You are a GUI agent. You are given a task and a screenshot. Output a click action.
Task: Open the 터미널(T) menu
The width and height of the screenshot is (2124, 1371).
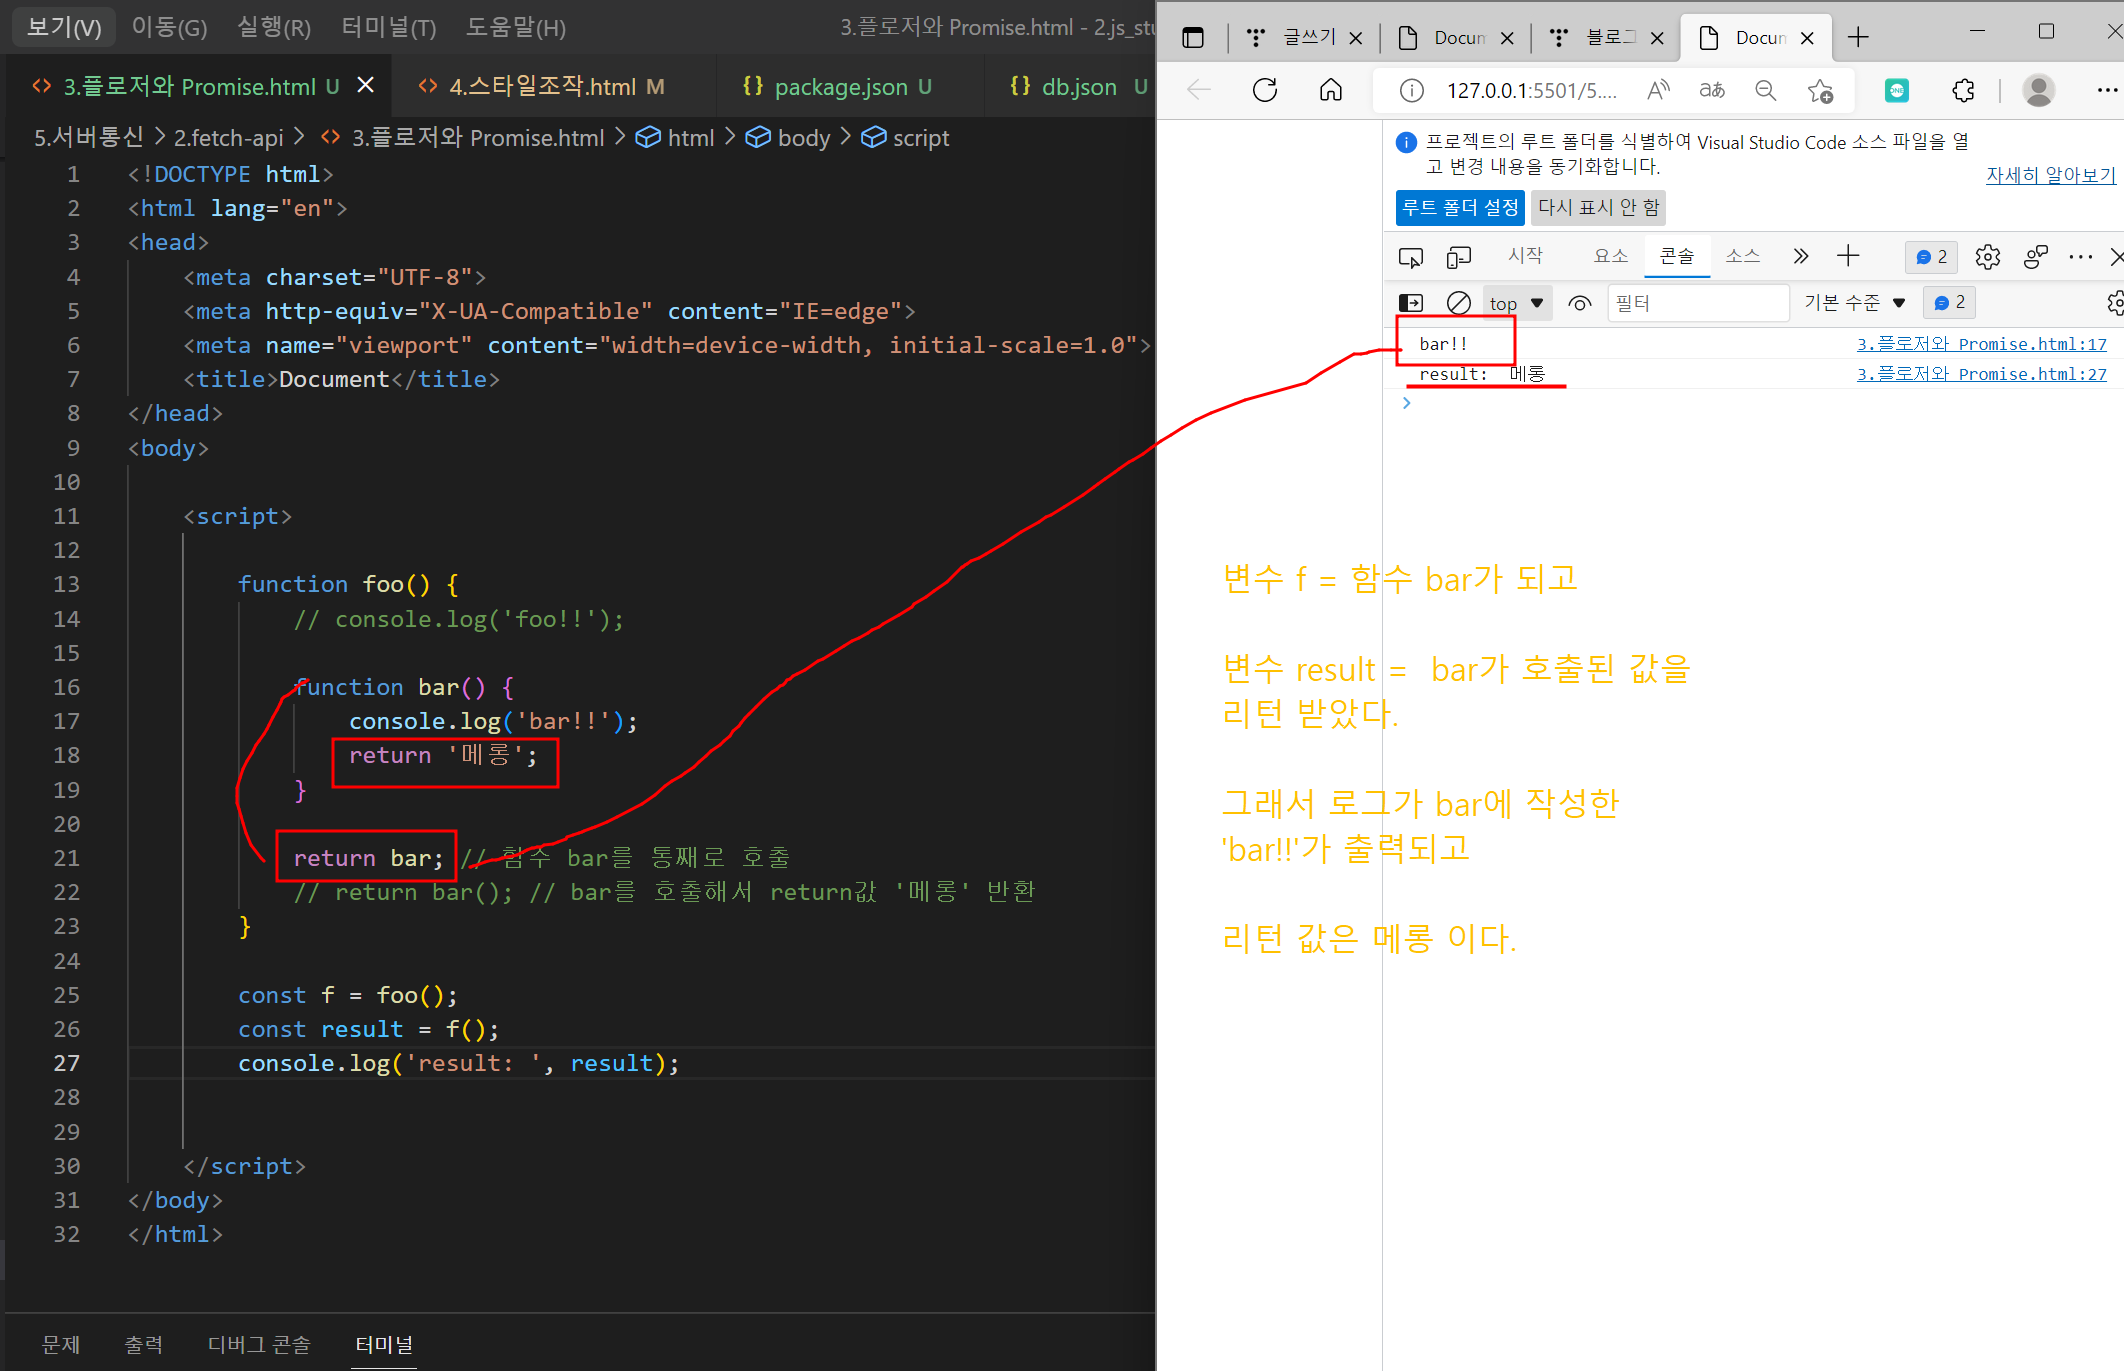(388, 27)
